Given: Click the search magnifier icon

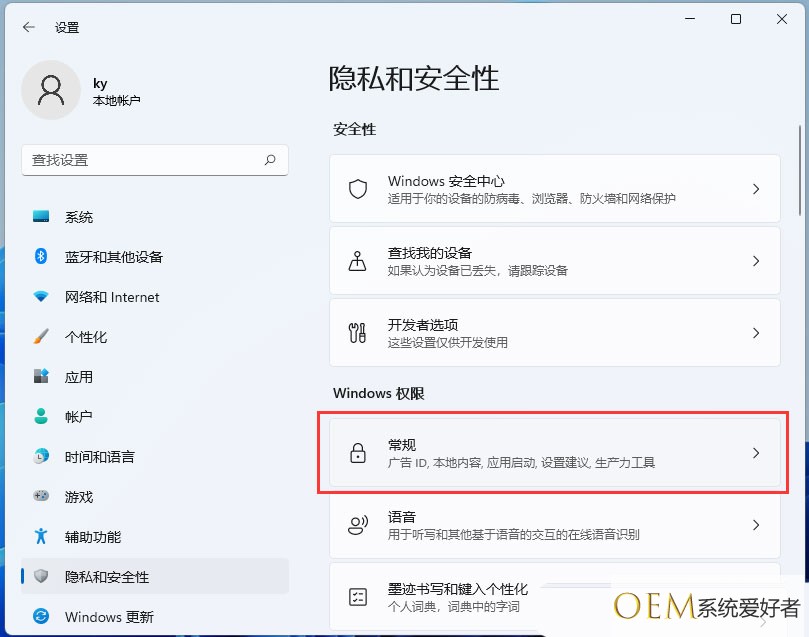Looking at the screenshot, I should [x=270, y=160].
